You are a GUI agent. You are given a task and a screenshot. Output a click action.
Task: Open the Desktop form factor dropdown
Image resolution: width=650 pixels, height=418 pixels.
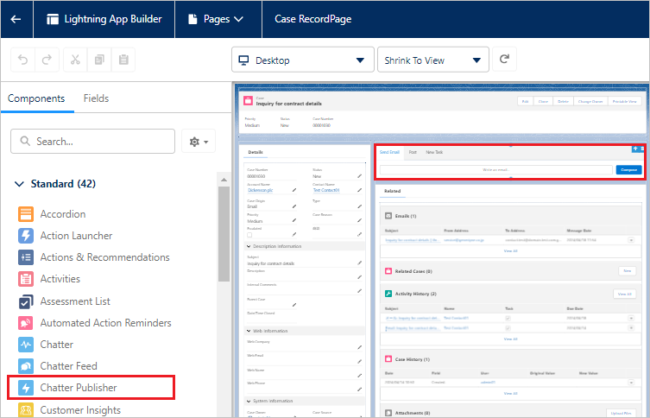pos(300,61)
